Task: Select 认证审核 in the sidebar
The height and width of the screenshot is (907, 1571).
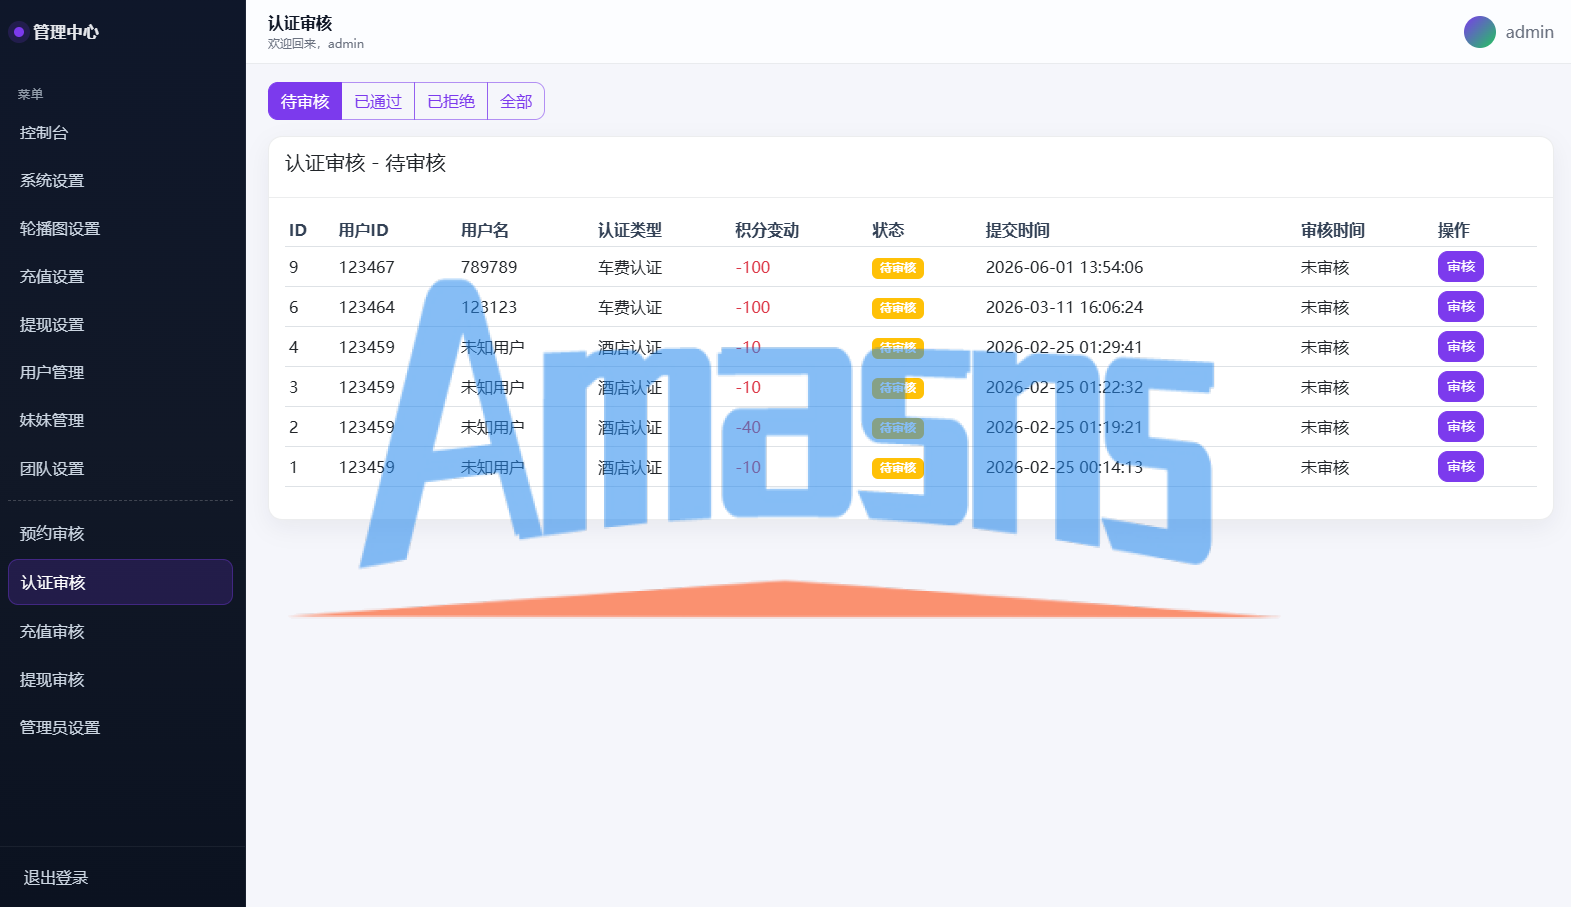Action: (x=120, y=582)
